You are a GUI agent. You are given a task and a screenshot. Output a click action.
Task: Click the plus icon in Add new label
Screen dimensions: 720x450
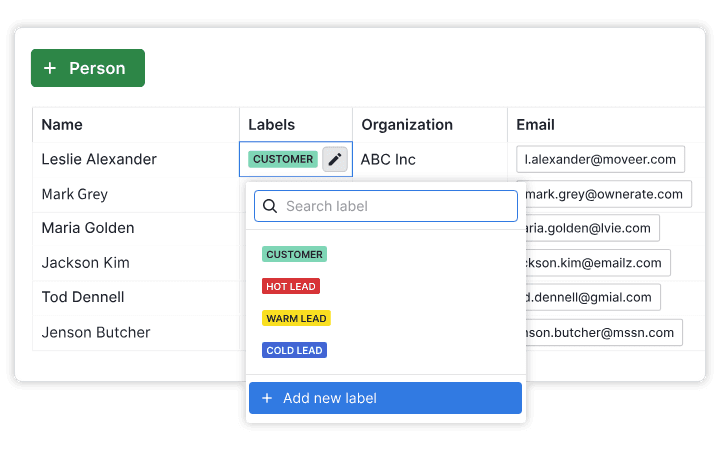click(x=267, y=398)
